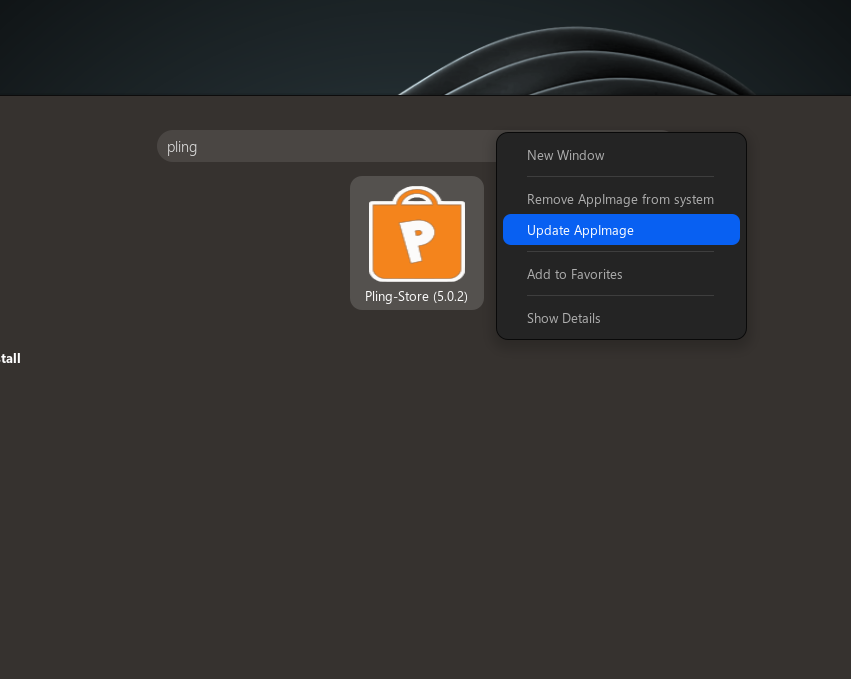Viewport: 851px width, 679px height.
Task: Add Pling-Store to Favorites
Action: pos(574,274)
